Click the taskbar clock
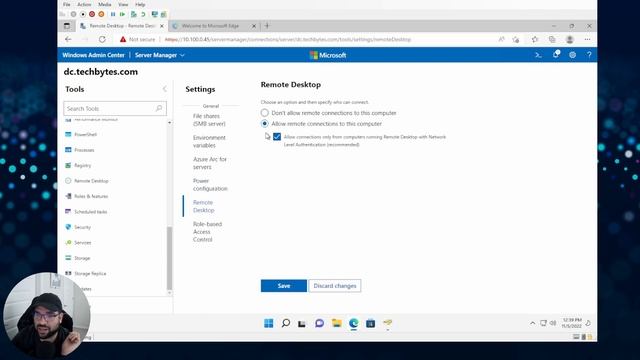The height and width of the screenshot is (360, 640). (x=571, y=323)
